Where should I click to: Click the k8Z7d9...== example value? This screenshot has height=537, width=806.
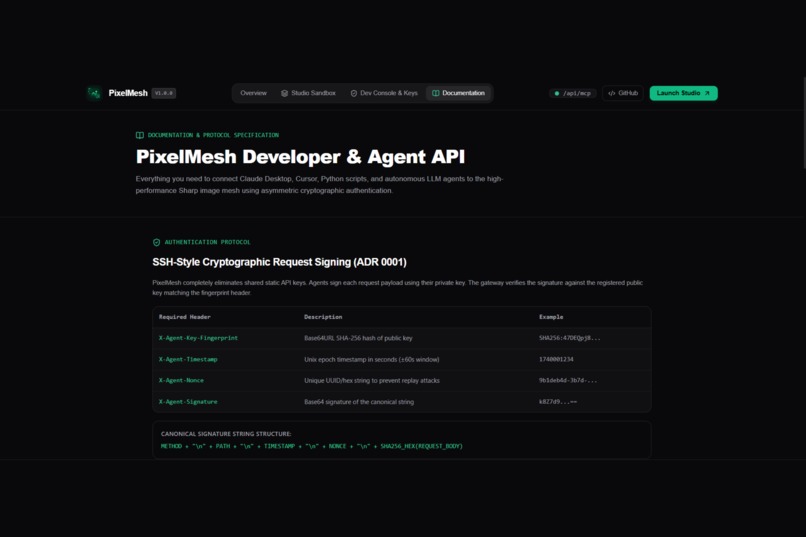pyautogui.click(x=558, y=402)
